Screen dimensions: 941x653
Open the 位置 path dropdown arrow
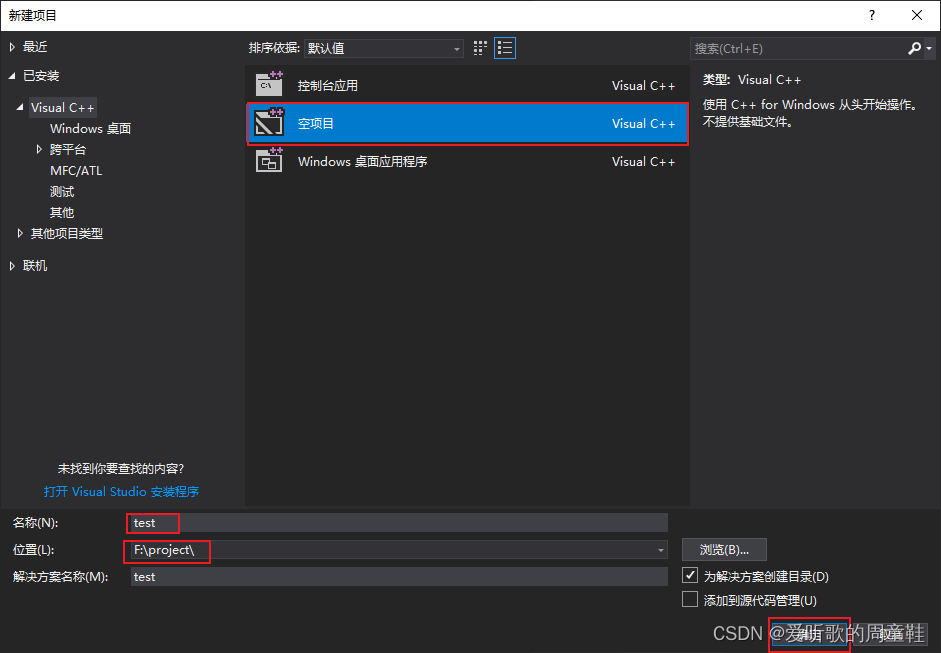[659, 550]
